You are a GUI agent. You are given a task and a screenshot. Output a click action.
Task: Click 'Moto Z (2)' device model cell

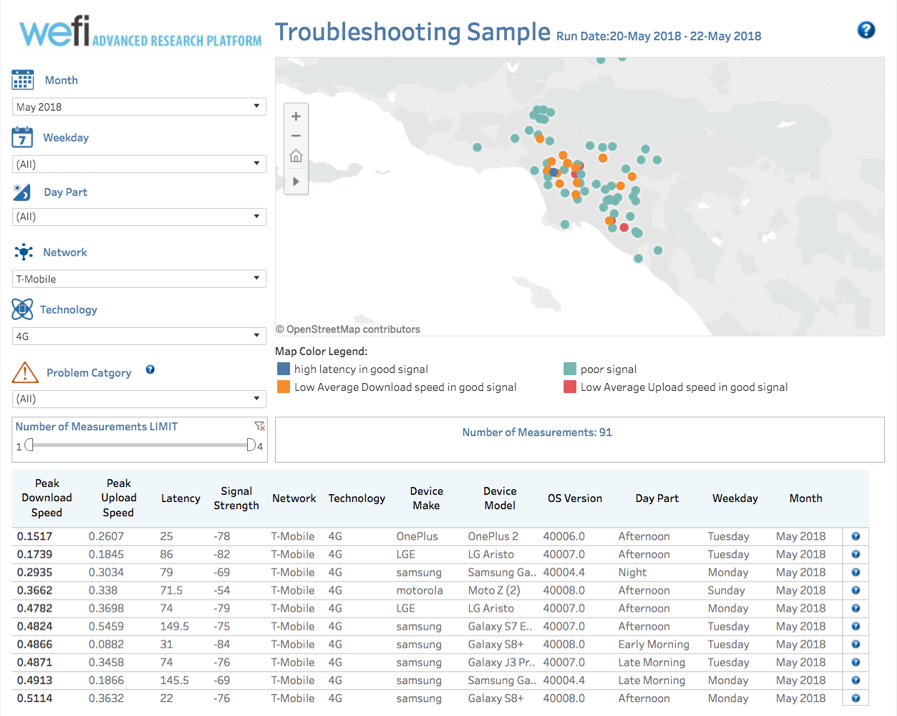click(494, 590)
